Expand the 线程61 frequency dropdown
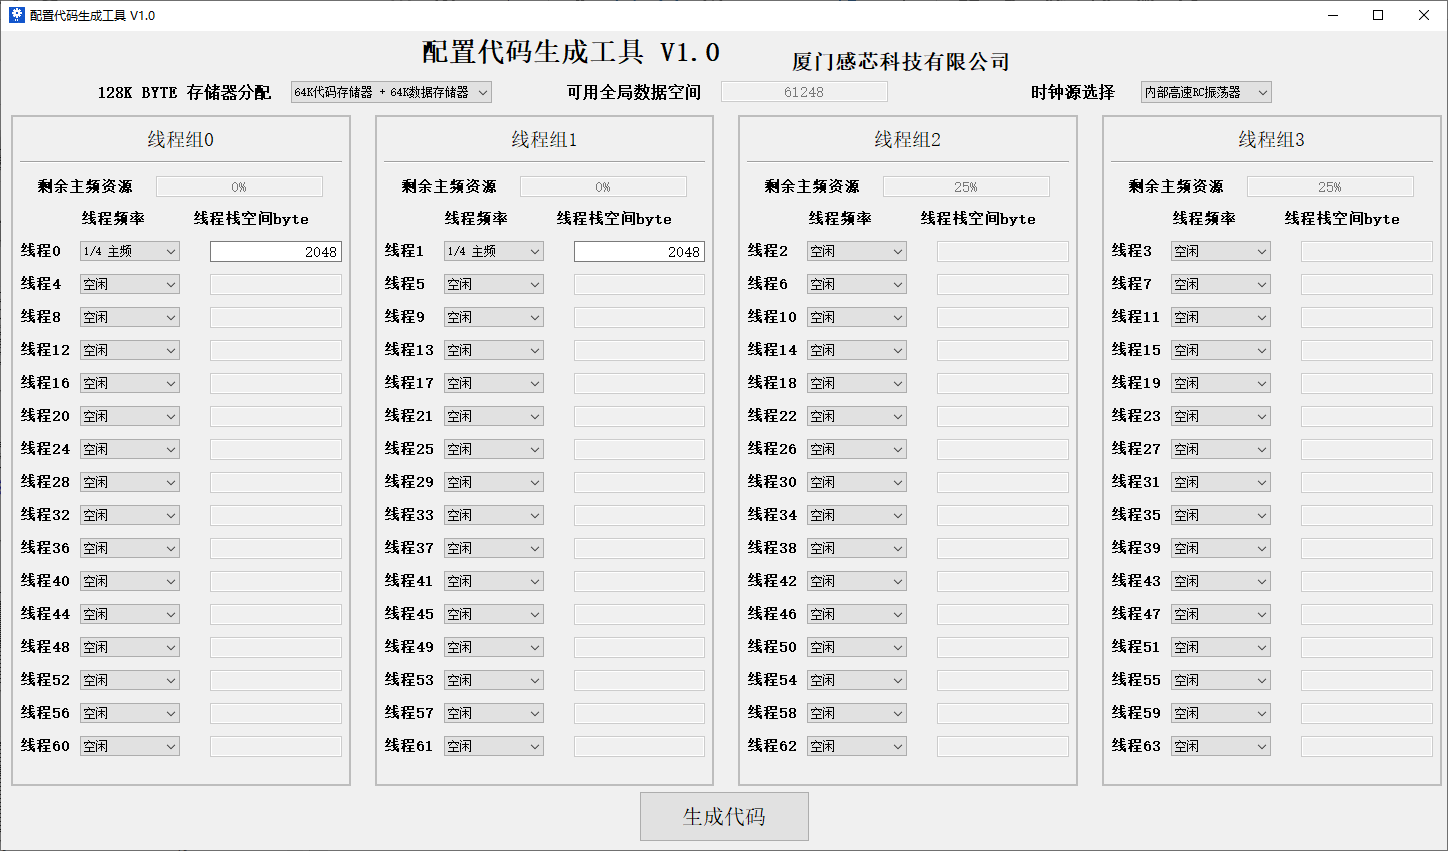 coord(494,746)
